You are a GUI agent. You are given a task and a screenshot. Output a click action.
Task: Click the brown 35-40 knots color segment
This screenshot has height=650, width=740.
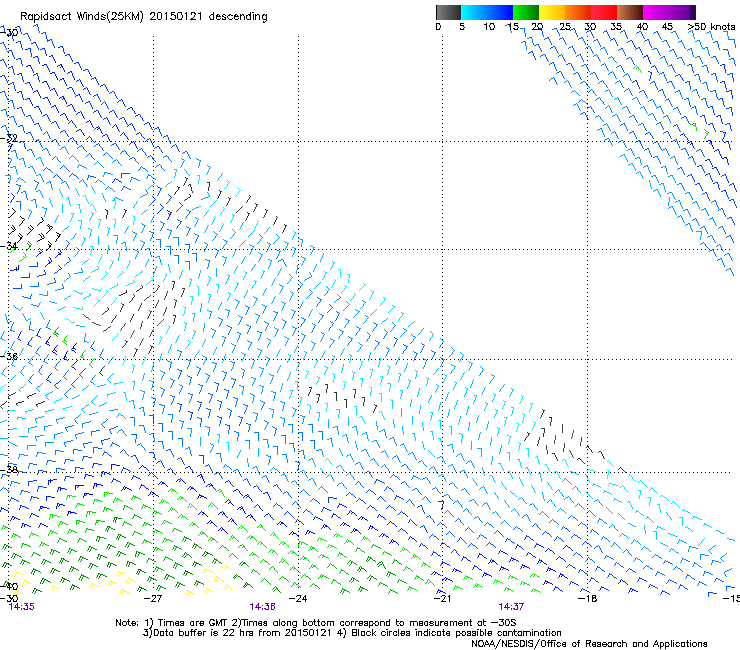coord(630,12)
